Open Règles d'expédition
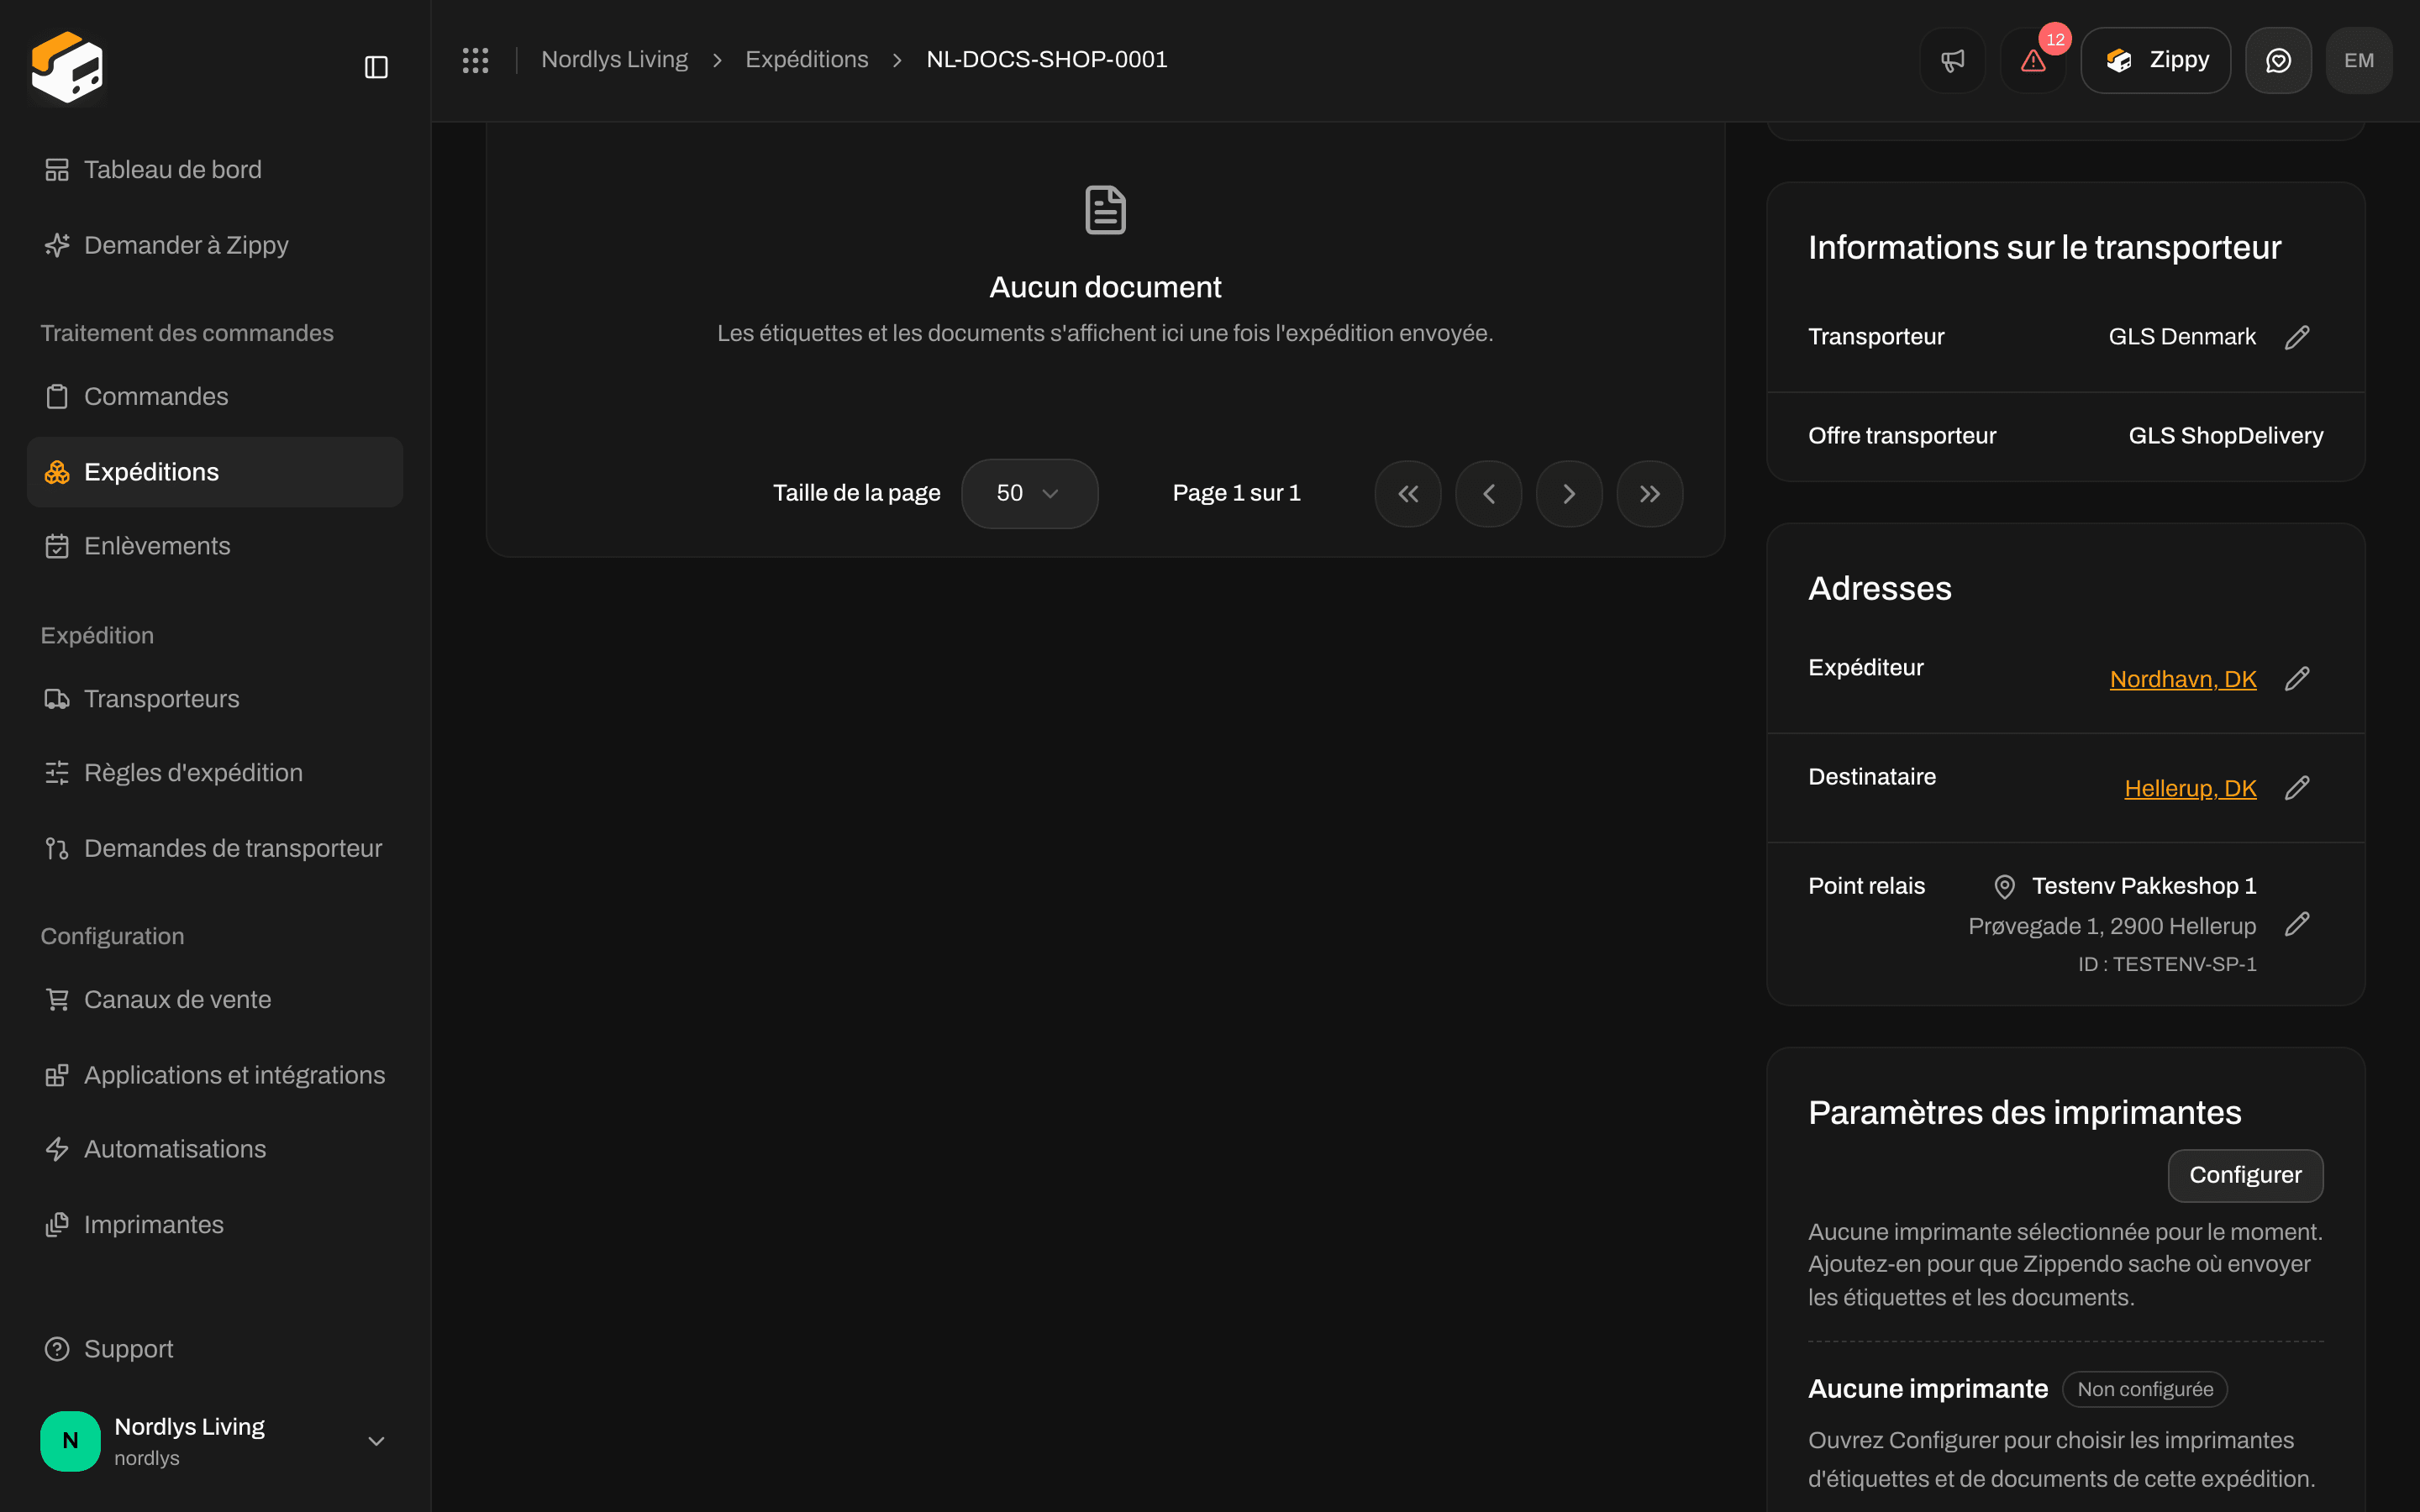 click(215, 773)
